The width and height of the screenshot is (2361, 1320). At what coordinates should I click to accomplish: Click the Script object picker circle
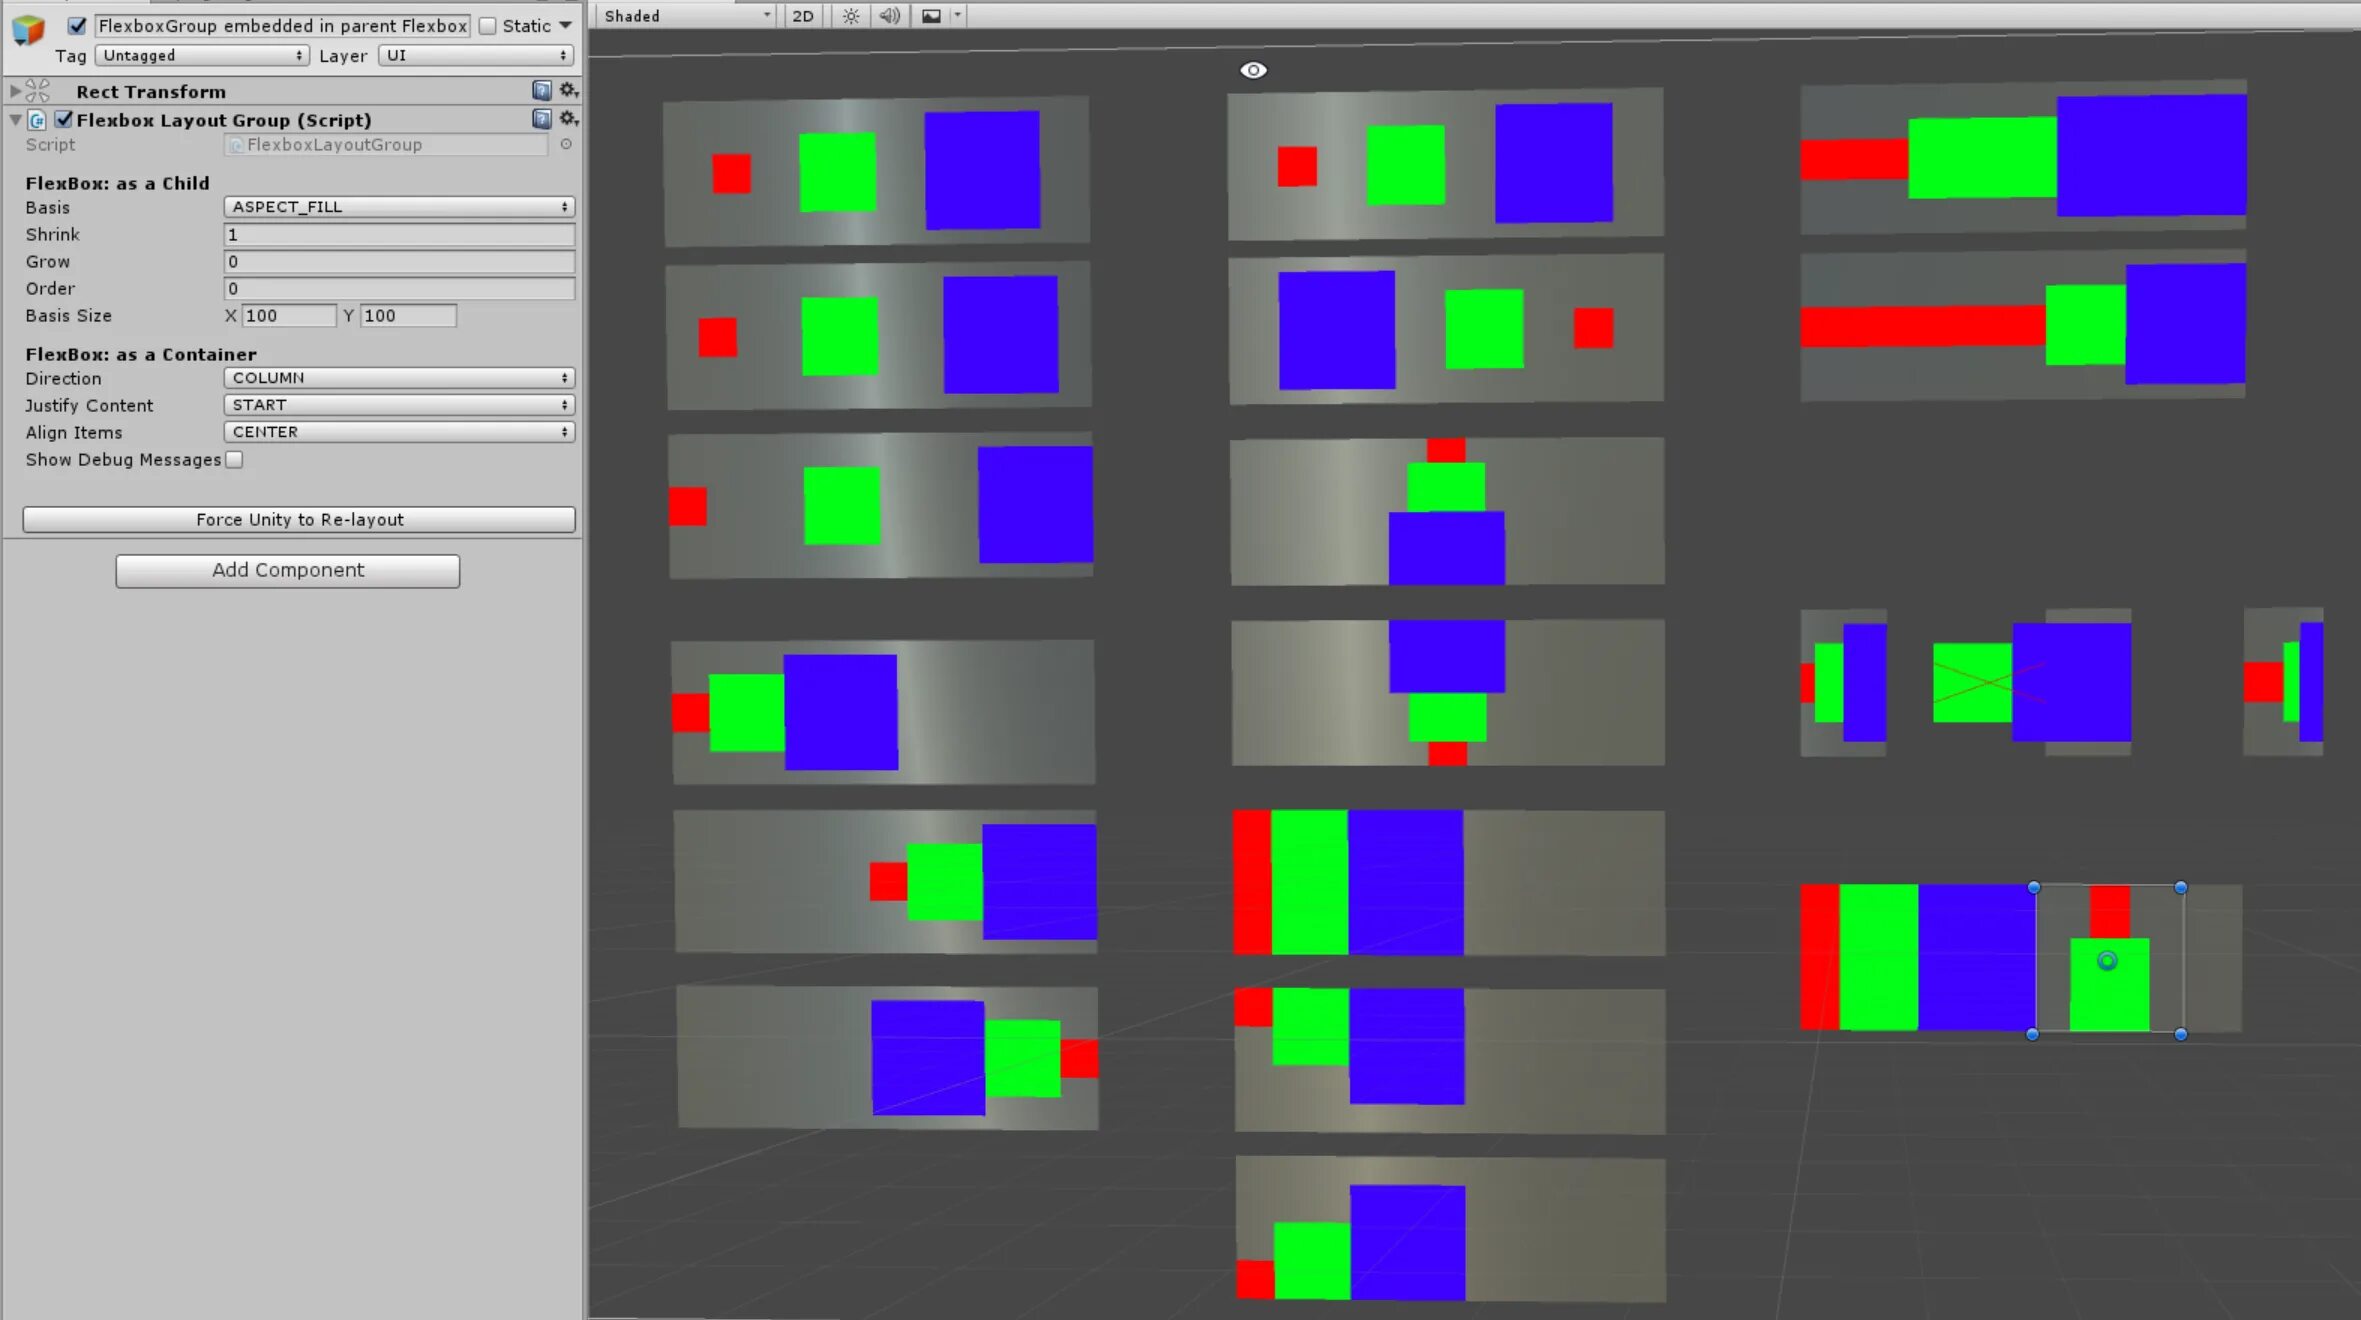(x=566, y=145)
